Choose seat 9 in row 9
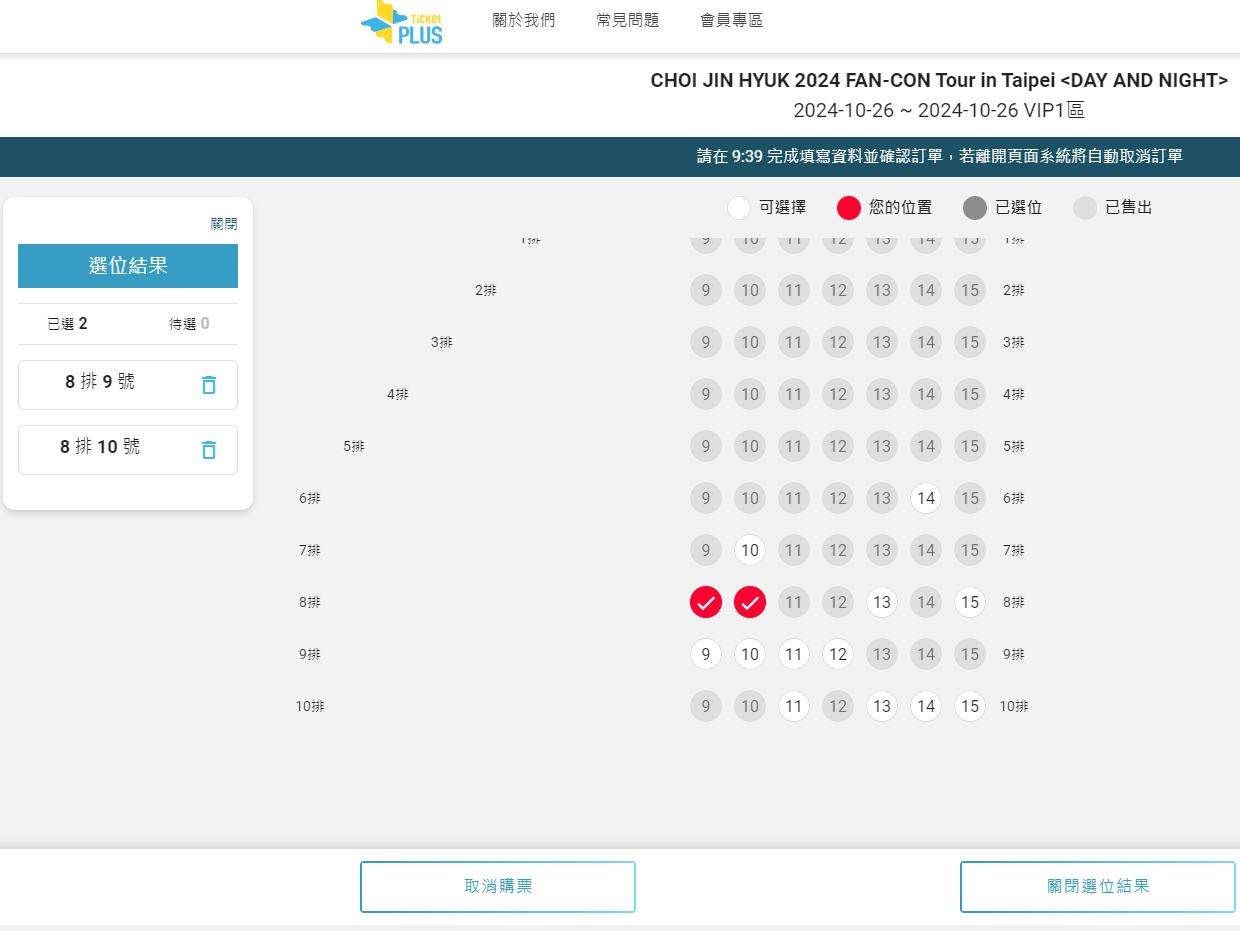The width and height of the screenshot is (1240, 931). (706, 654)
